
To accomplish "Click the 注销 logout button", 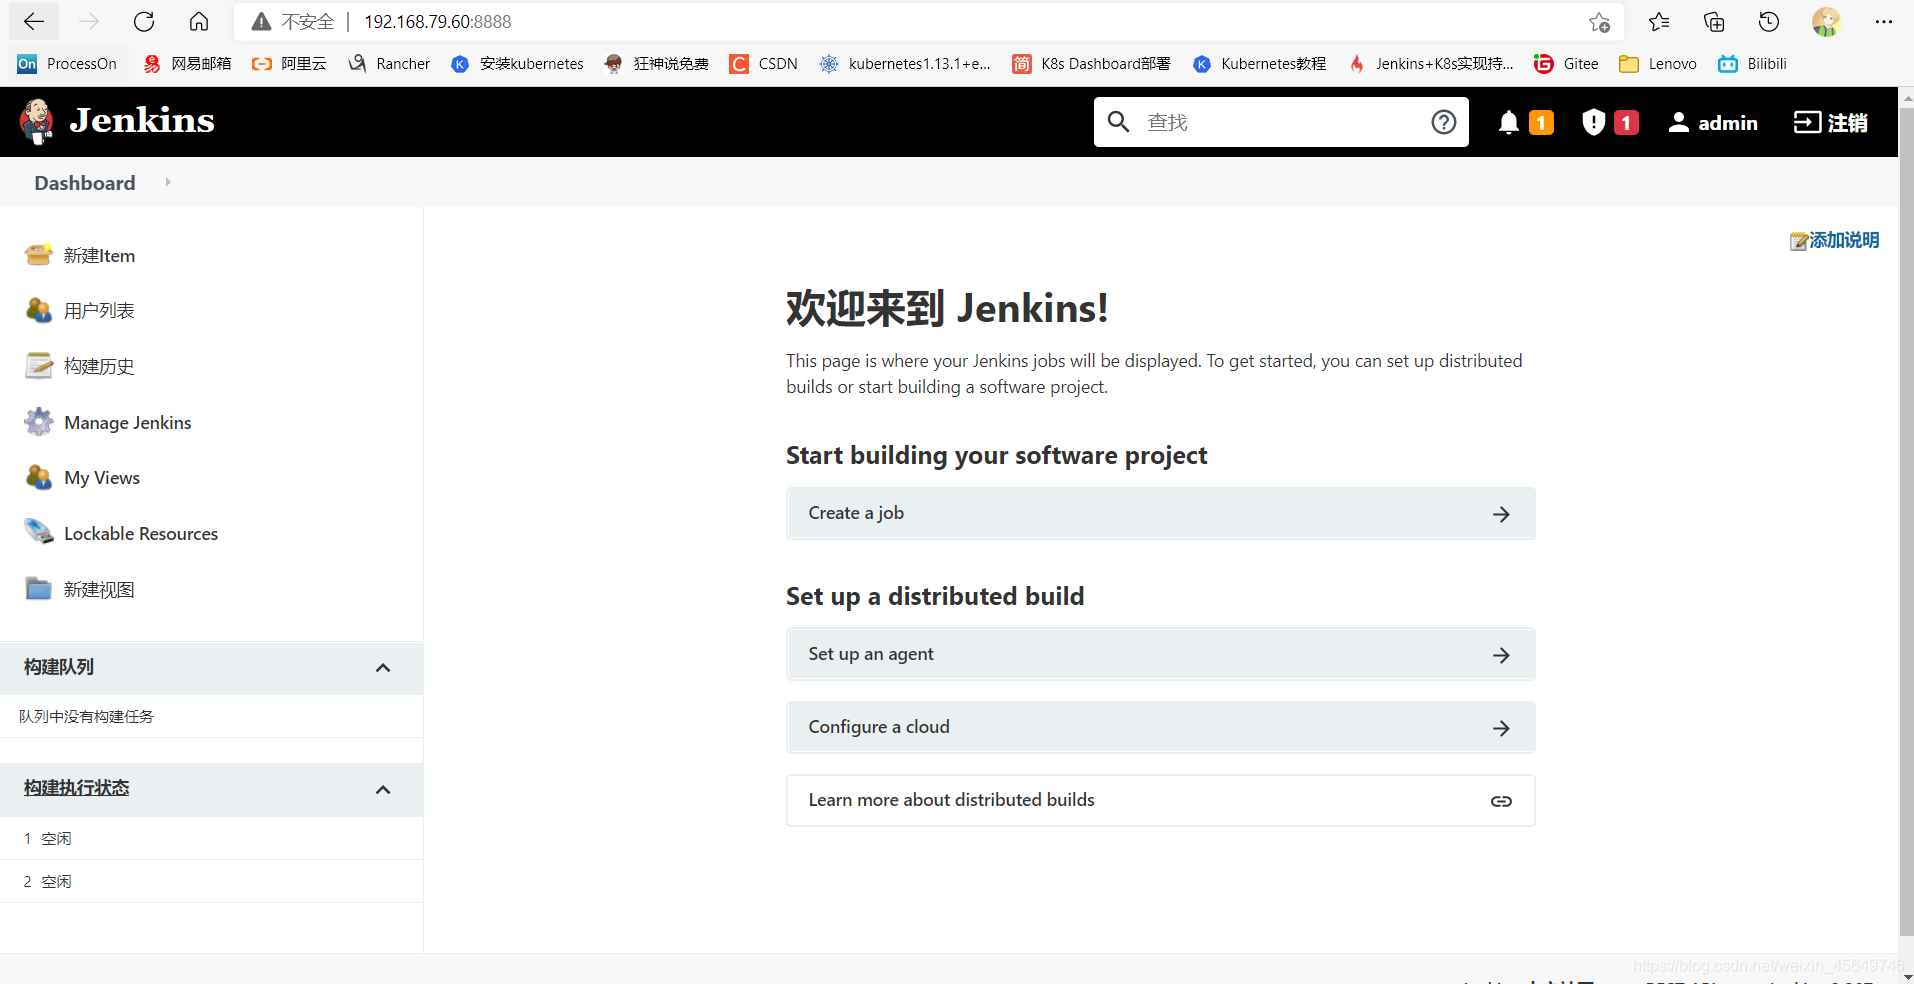I will [1830, 123].
